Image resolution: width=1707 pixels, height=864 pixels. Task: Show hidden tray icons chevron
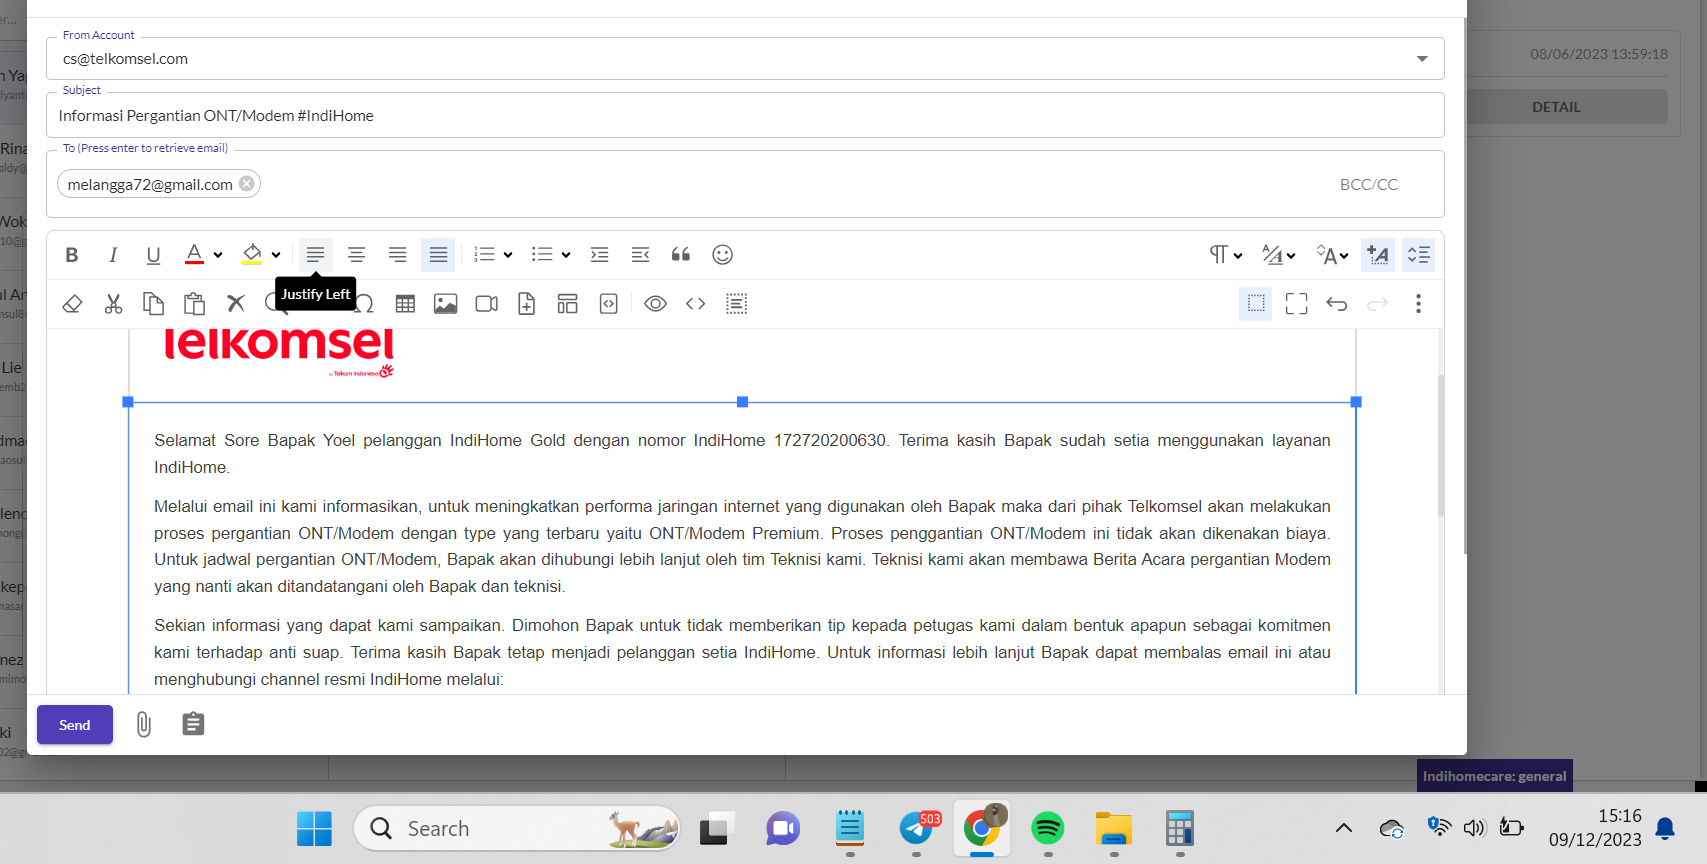(1344, 828)
